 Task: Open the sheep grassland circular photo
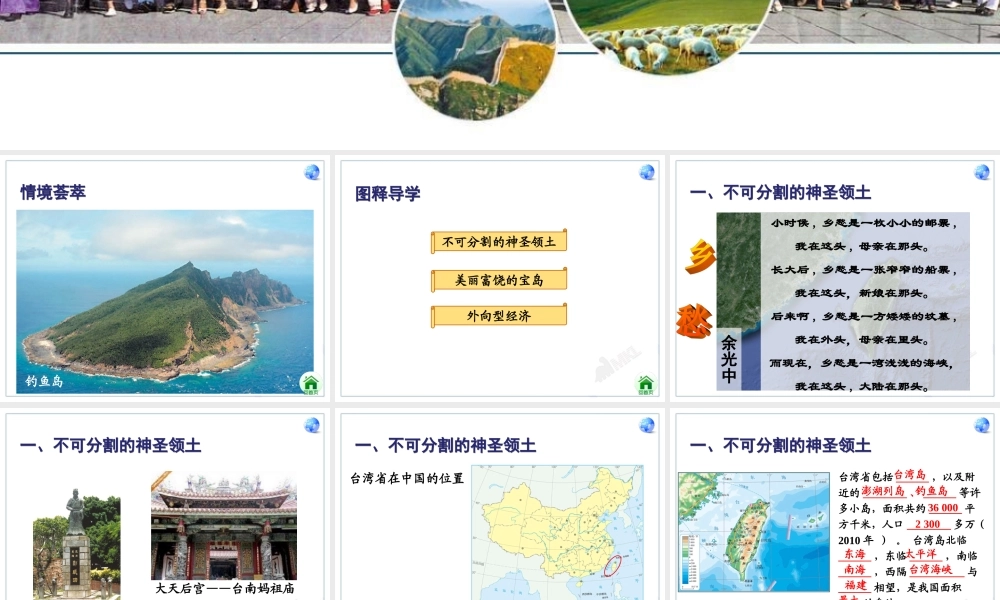[668, 35]
